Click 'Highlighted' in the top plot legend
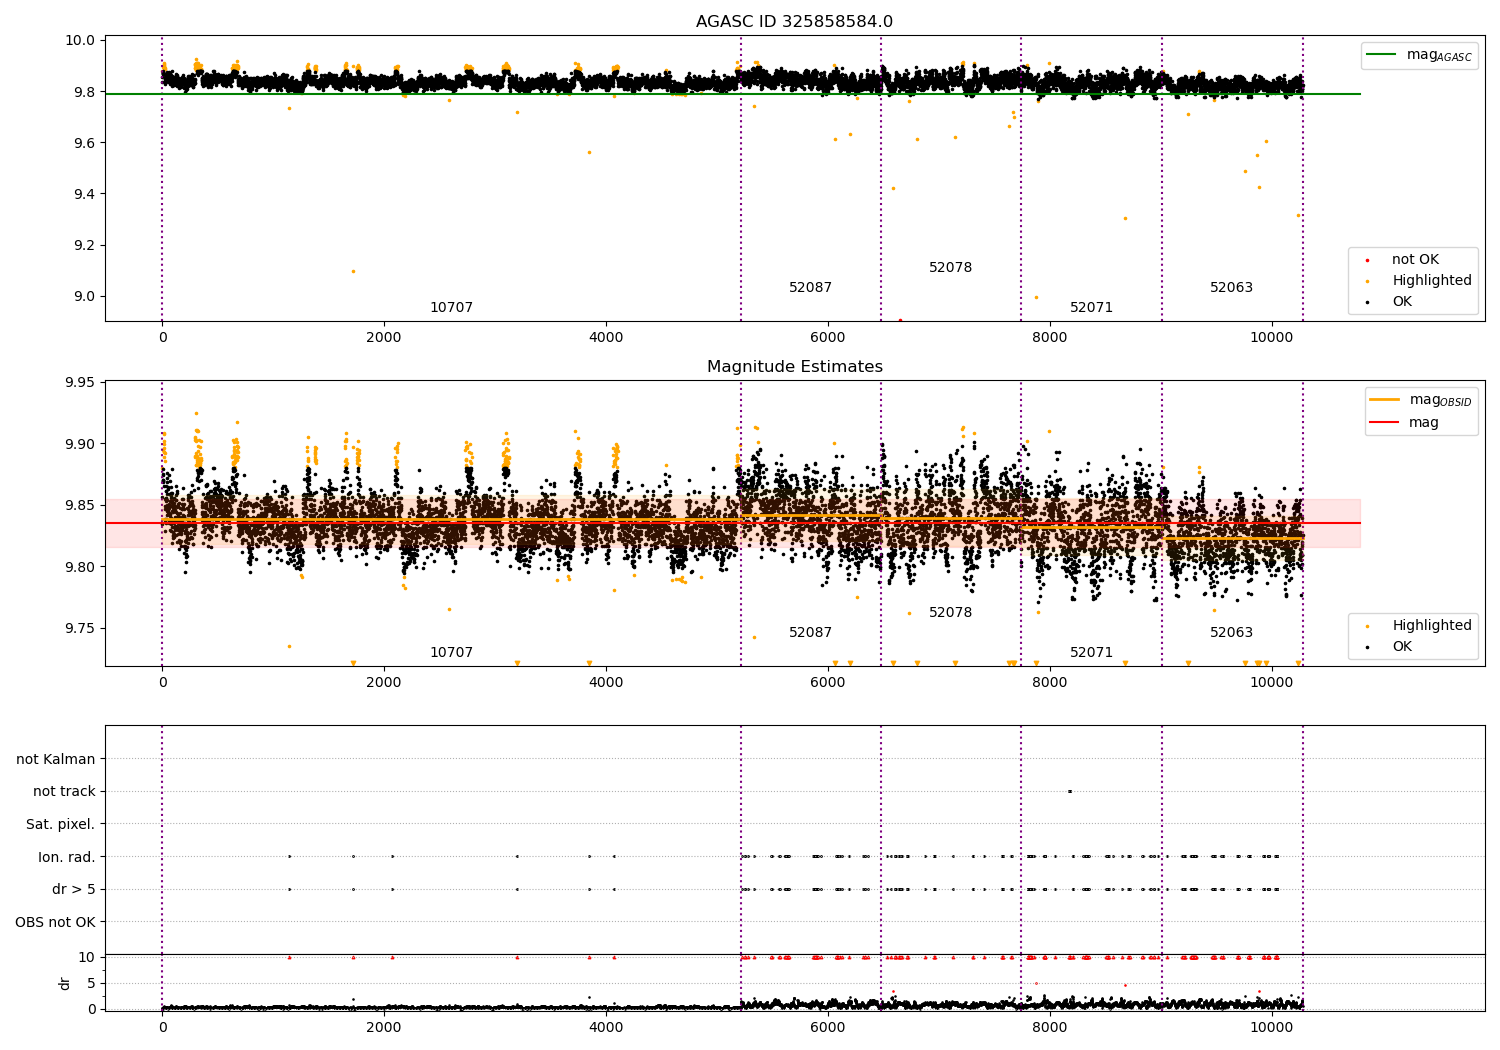Screen dimensions: 1500x1050 click(x=1431, y=281)
